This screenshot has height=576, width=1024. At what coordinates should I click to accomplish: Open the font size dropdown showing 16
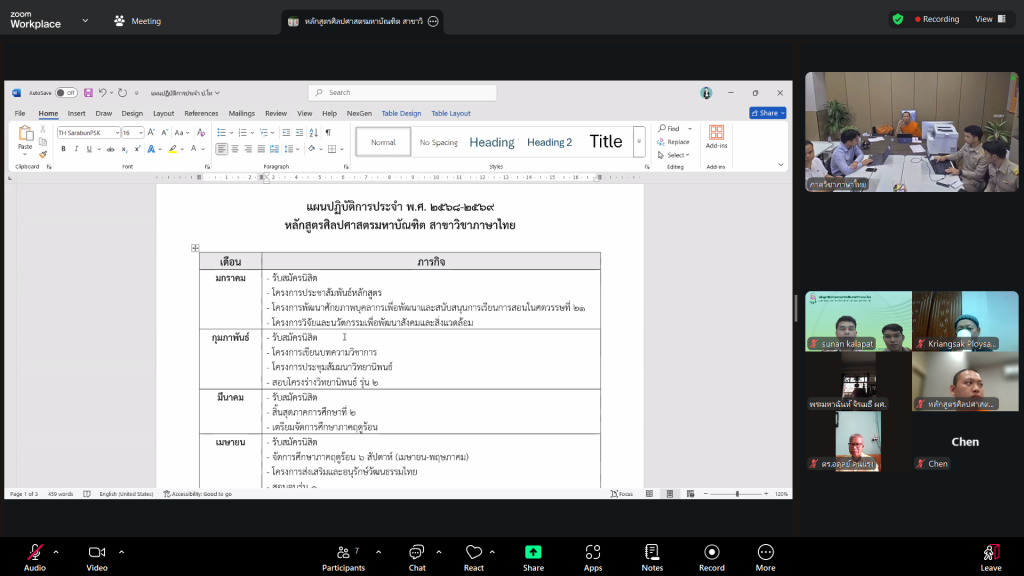click(x=140, y=133)
